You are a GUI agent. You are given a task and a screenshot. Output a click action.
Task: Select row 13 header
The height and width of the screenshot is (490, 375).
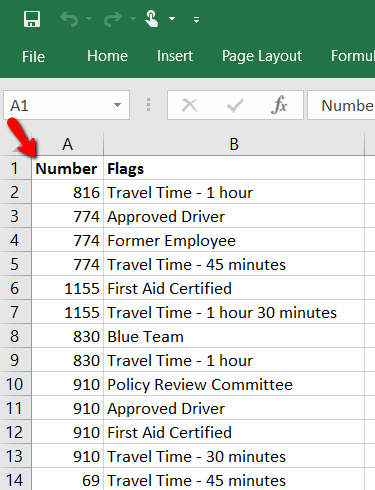point(16,456)
